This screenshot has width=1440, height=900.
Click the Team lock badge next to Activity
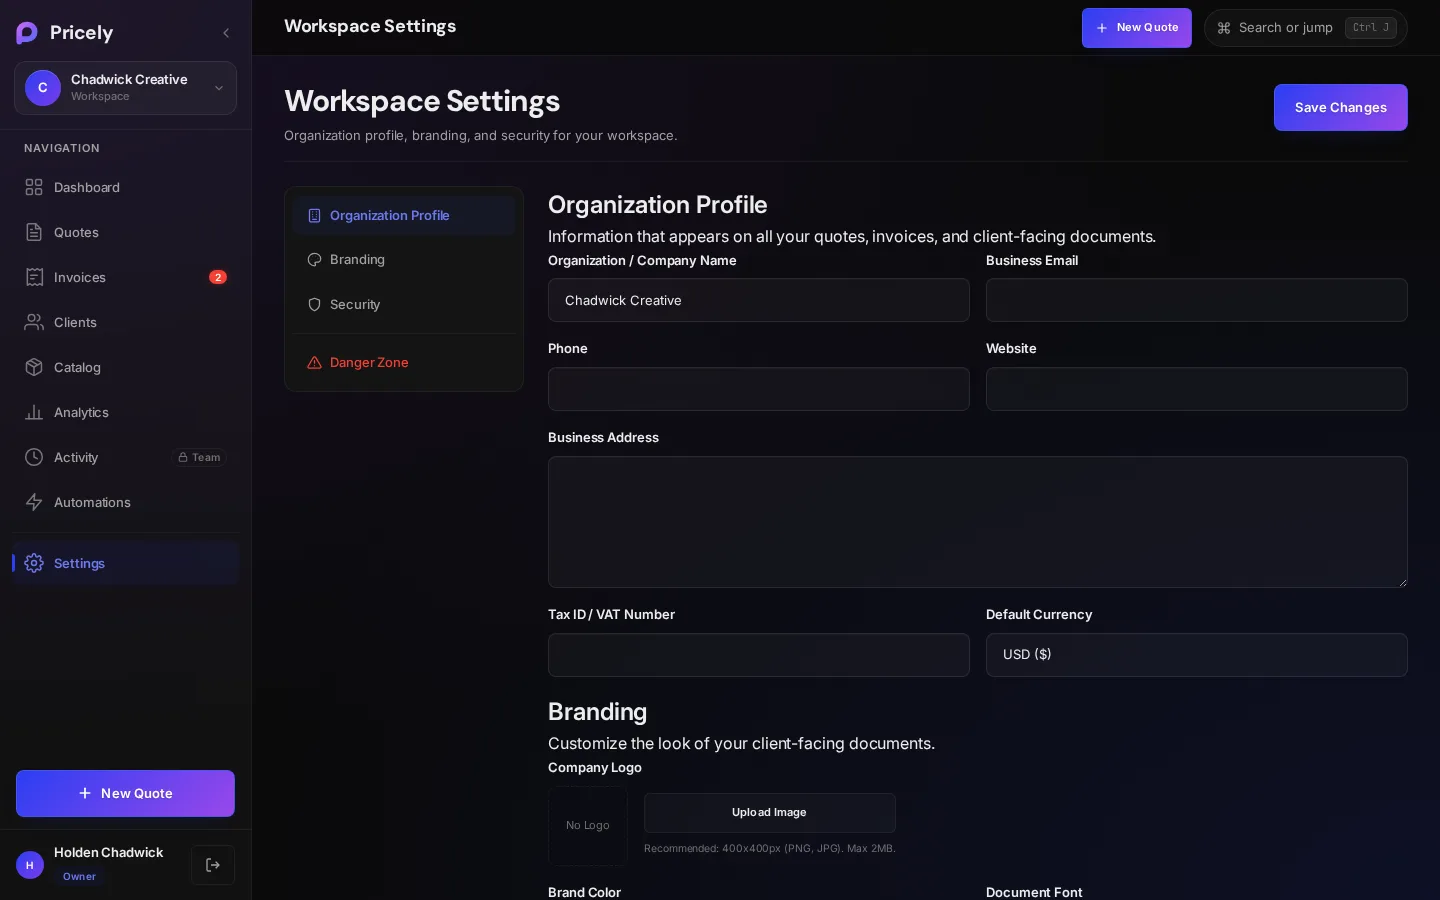coord(199,457)
